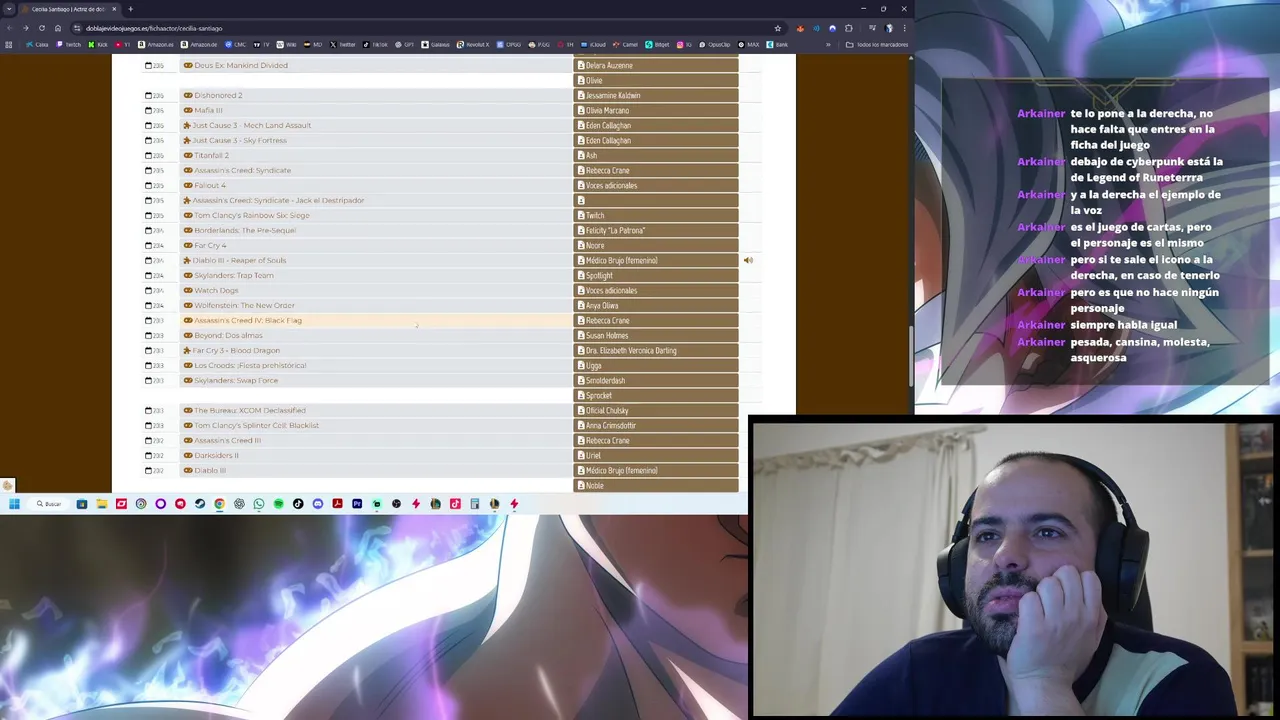
Task: Select the Oficial Chulsky character entry
Action: (x=656, y=410)
